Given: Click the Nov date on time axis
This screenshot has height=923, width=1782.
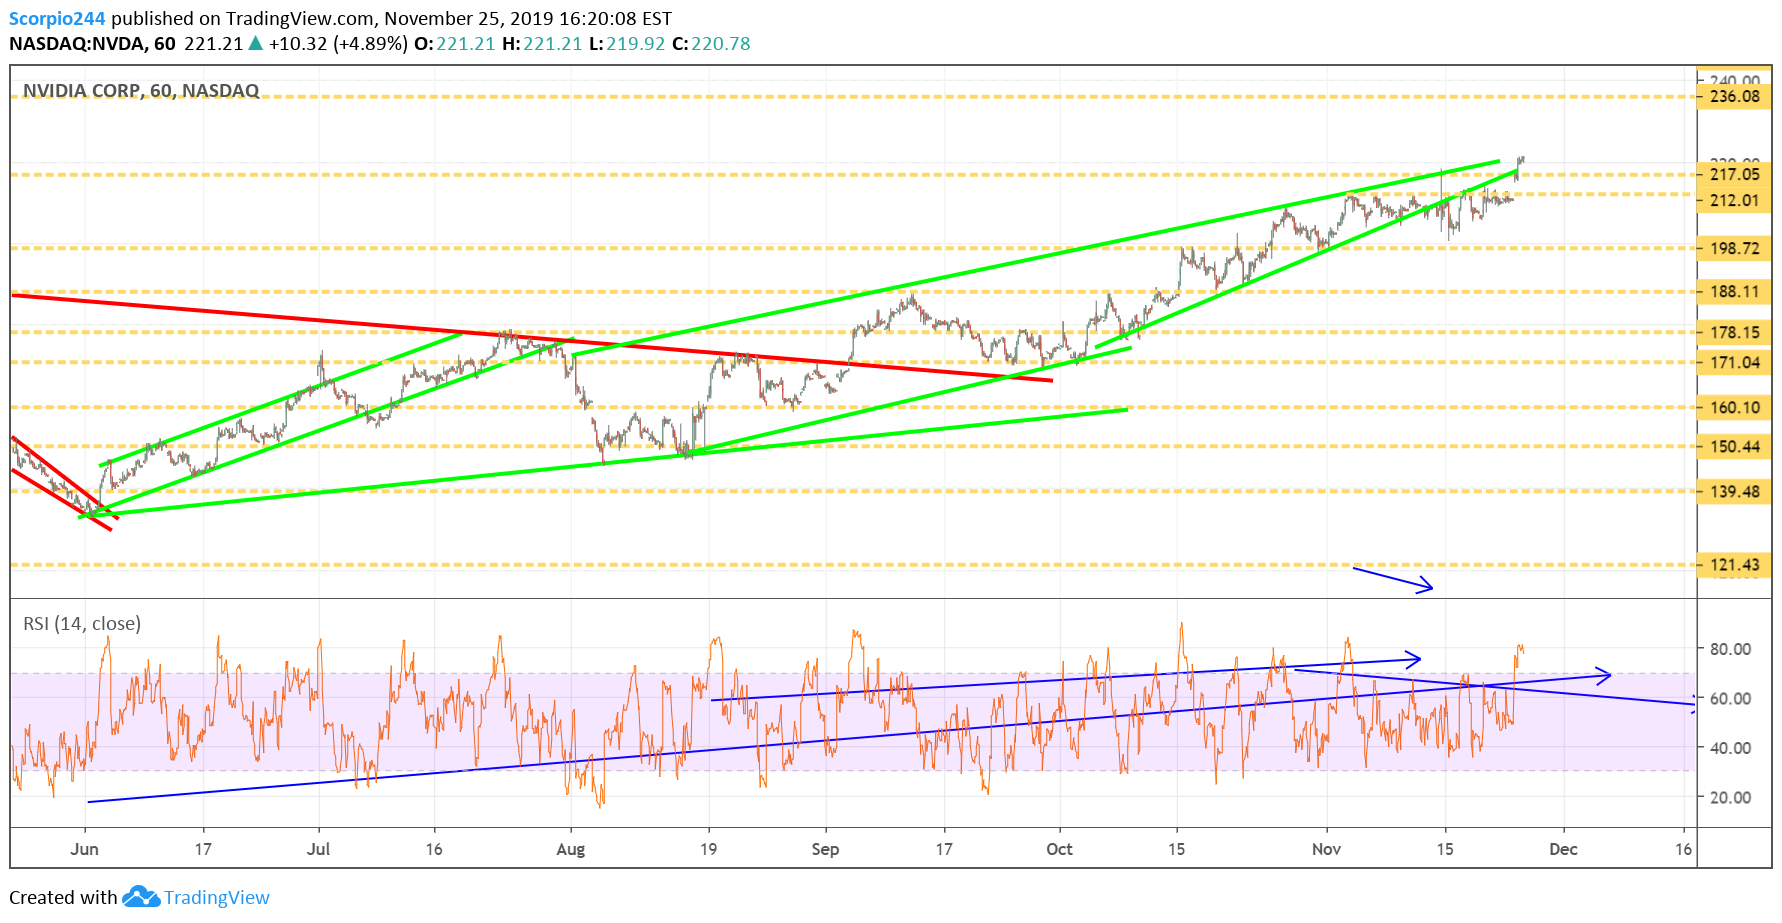Looking at the screenshot, I should click(1326, 849).
